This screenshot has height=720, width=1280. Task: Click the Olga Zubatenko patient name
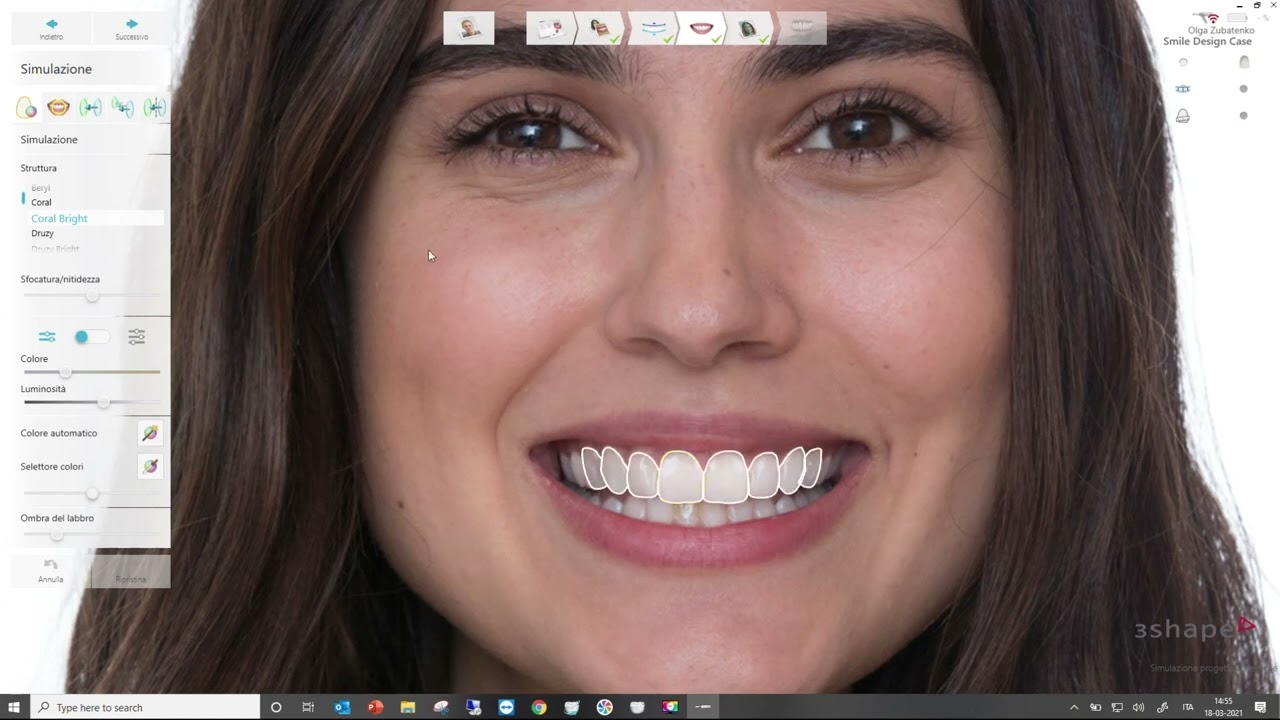[1220, 31]
